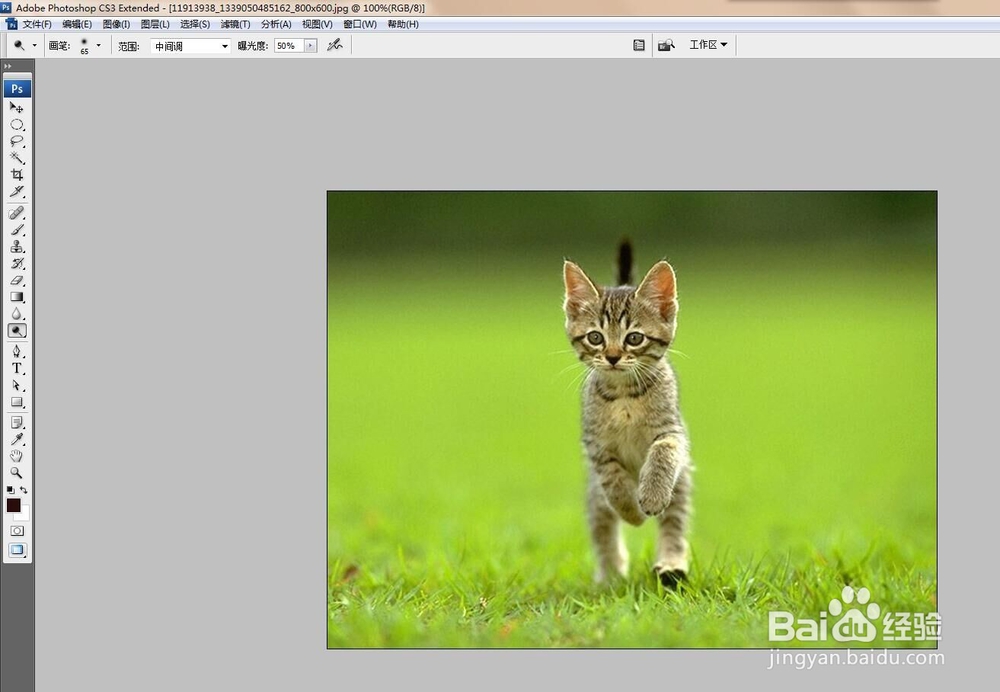This screenshot has width=1000, height=692.
Task: Open the 图像(I) menu
Action: (116, 24)
